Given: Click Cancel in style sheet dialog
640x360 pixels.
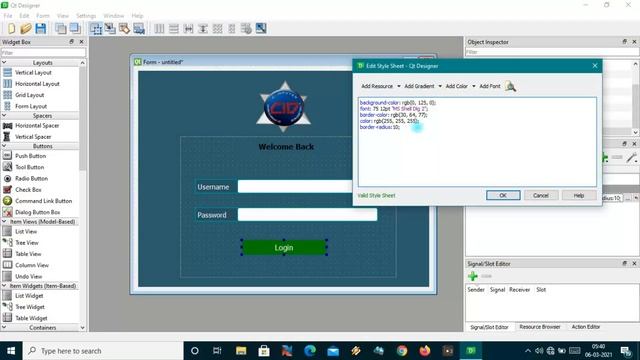Looking at the screenshot, I should [x=540, y=196].
